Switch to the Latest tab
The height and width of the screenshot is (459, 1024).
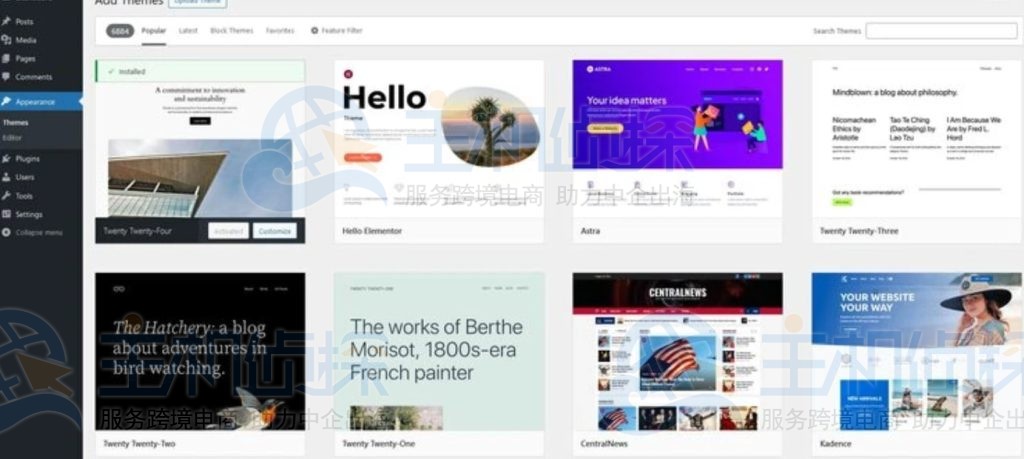188,31
